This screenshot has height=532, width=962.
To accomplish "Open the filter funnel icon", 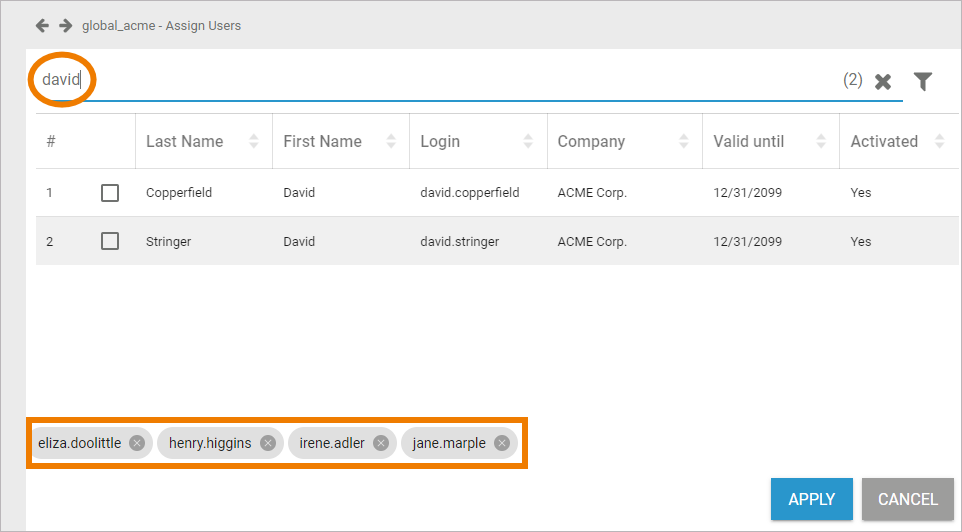I will (923, 82).
